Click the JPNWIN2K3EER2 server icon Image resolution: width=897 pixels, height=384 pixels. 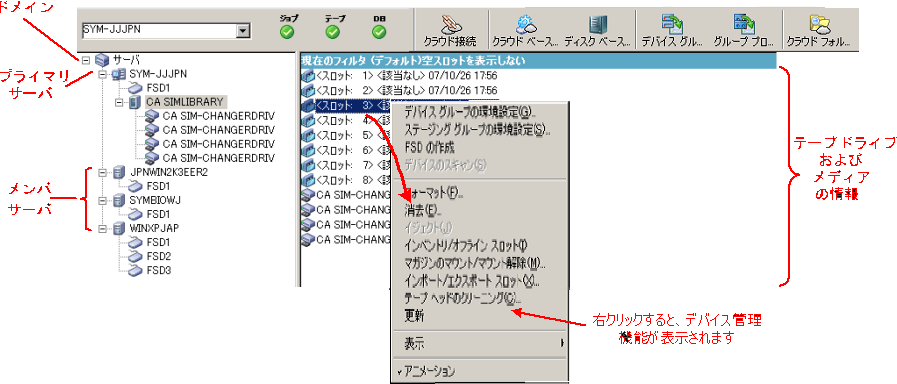click(119, 172)
